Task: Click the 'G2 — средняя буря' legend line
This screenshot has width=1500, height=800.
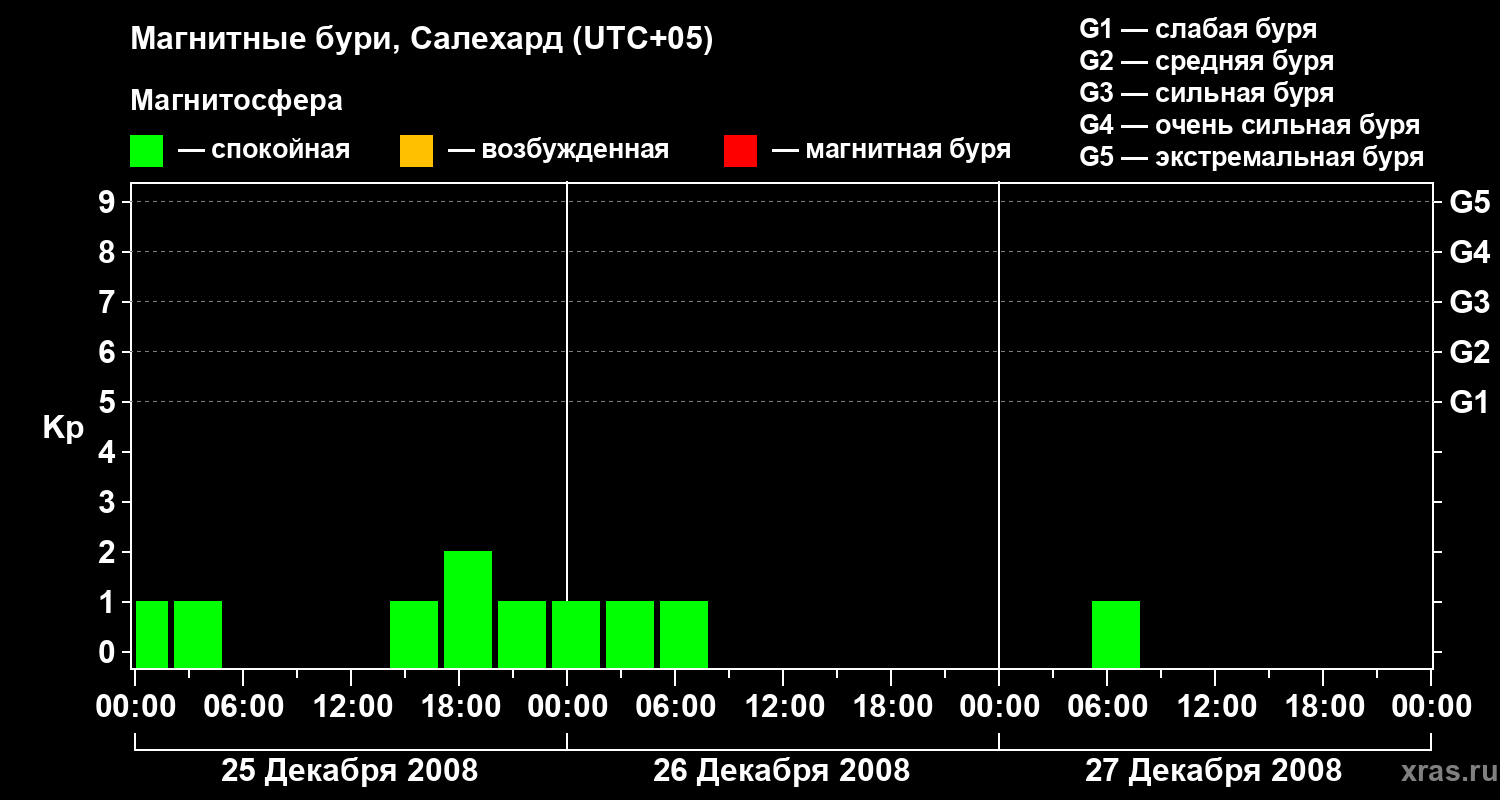Action: (1207, 61)
